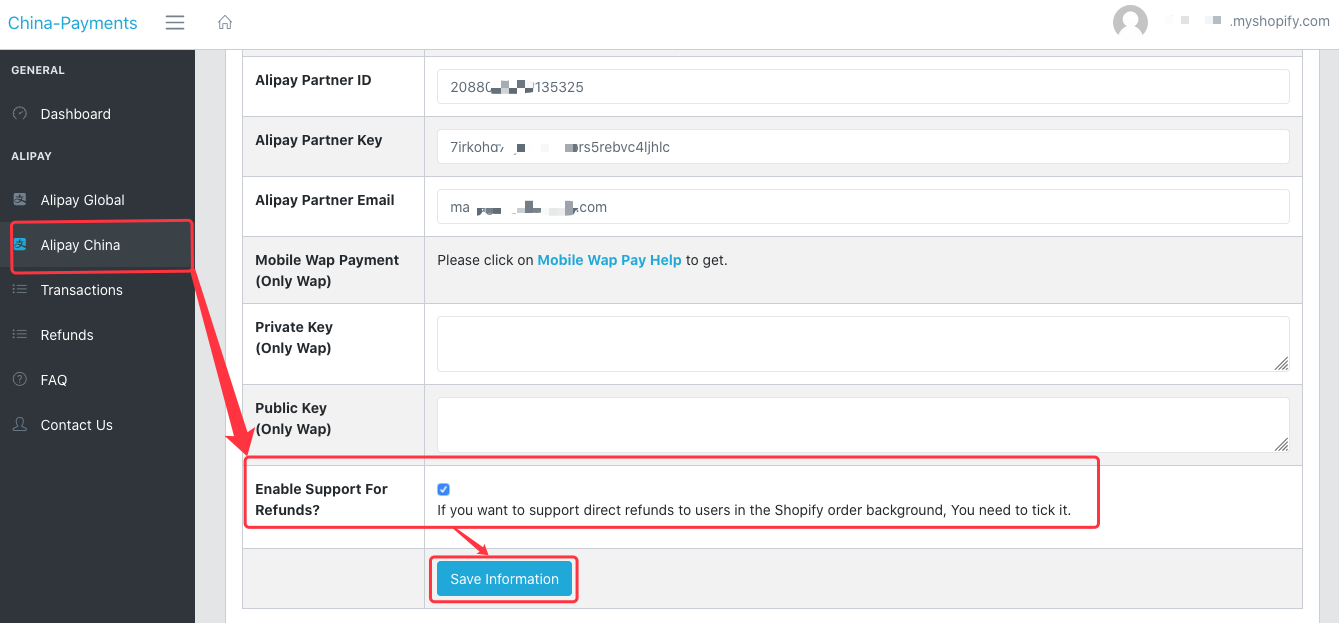Select the Alipay Global sidebar icon
1339x623 pixels.
point(19,199)
